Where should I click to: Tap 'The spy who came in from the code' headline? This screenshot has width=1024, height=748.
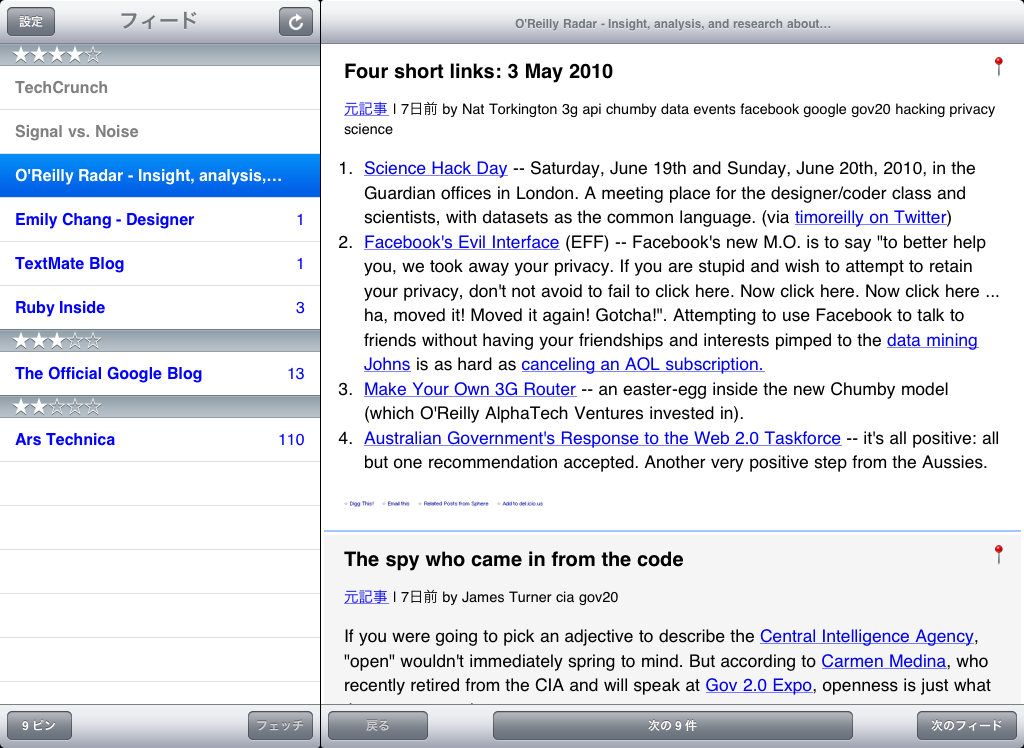pos(514,559)
